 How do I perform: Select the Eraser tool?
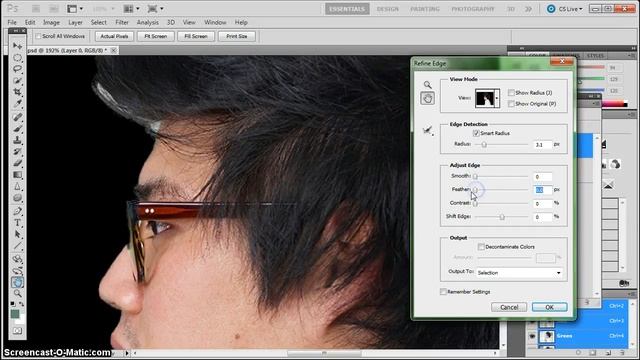click(x=17, y=163)
